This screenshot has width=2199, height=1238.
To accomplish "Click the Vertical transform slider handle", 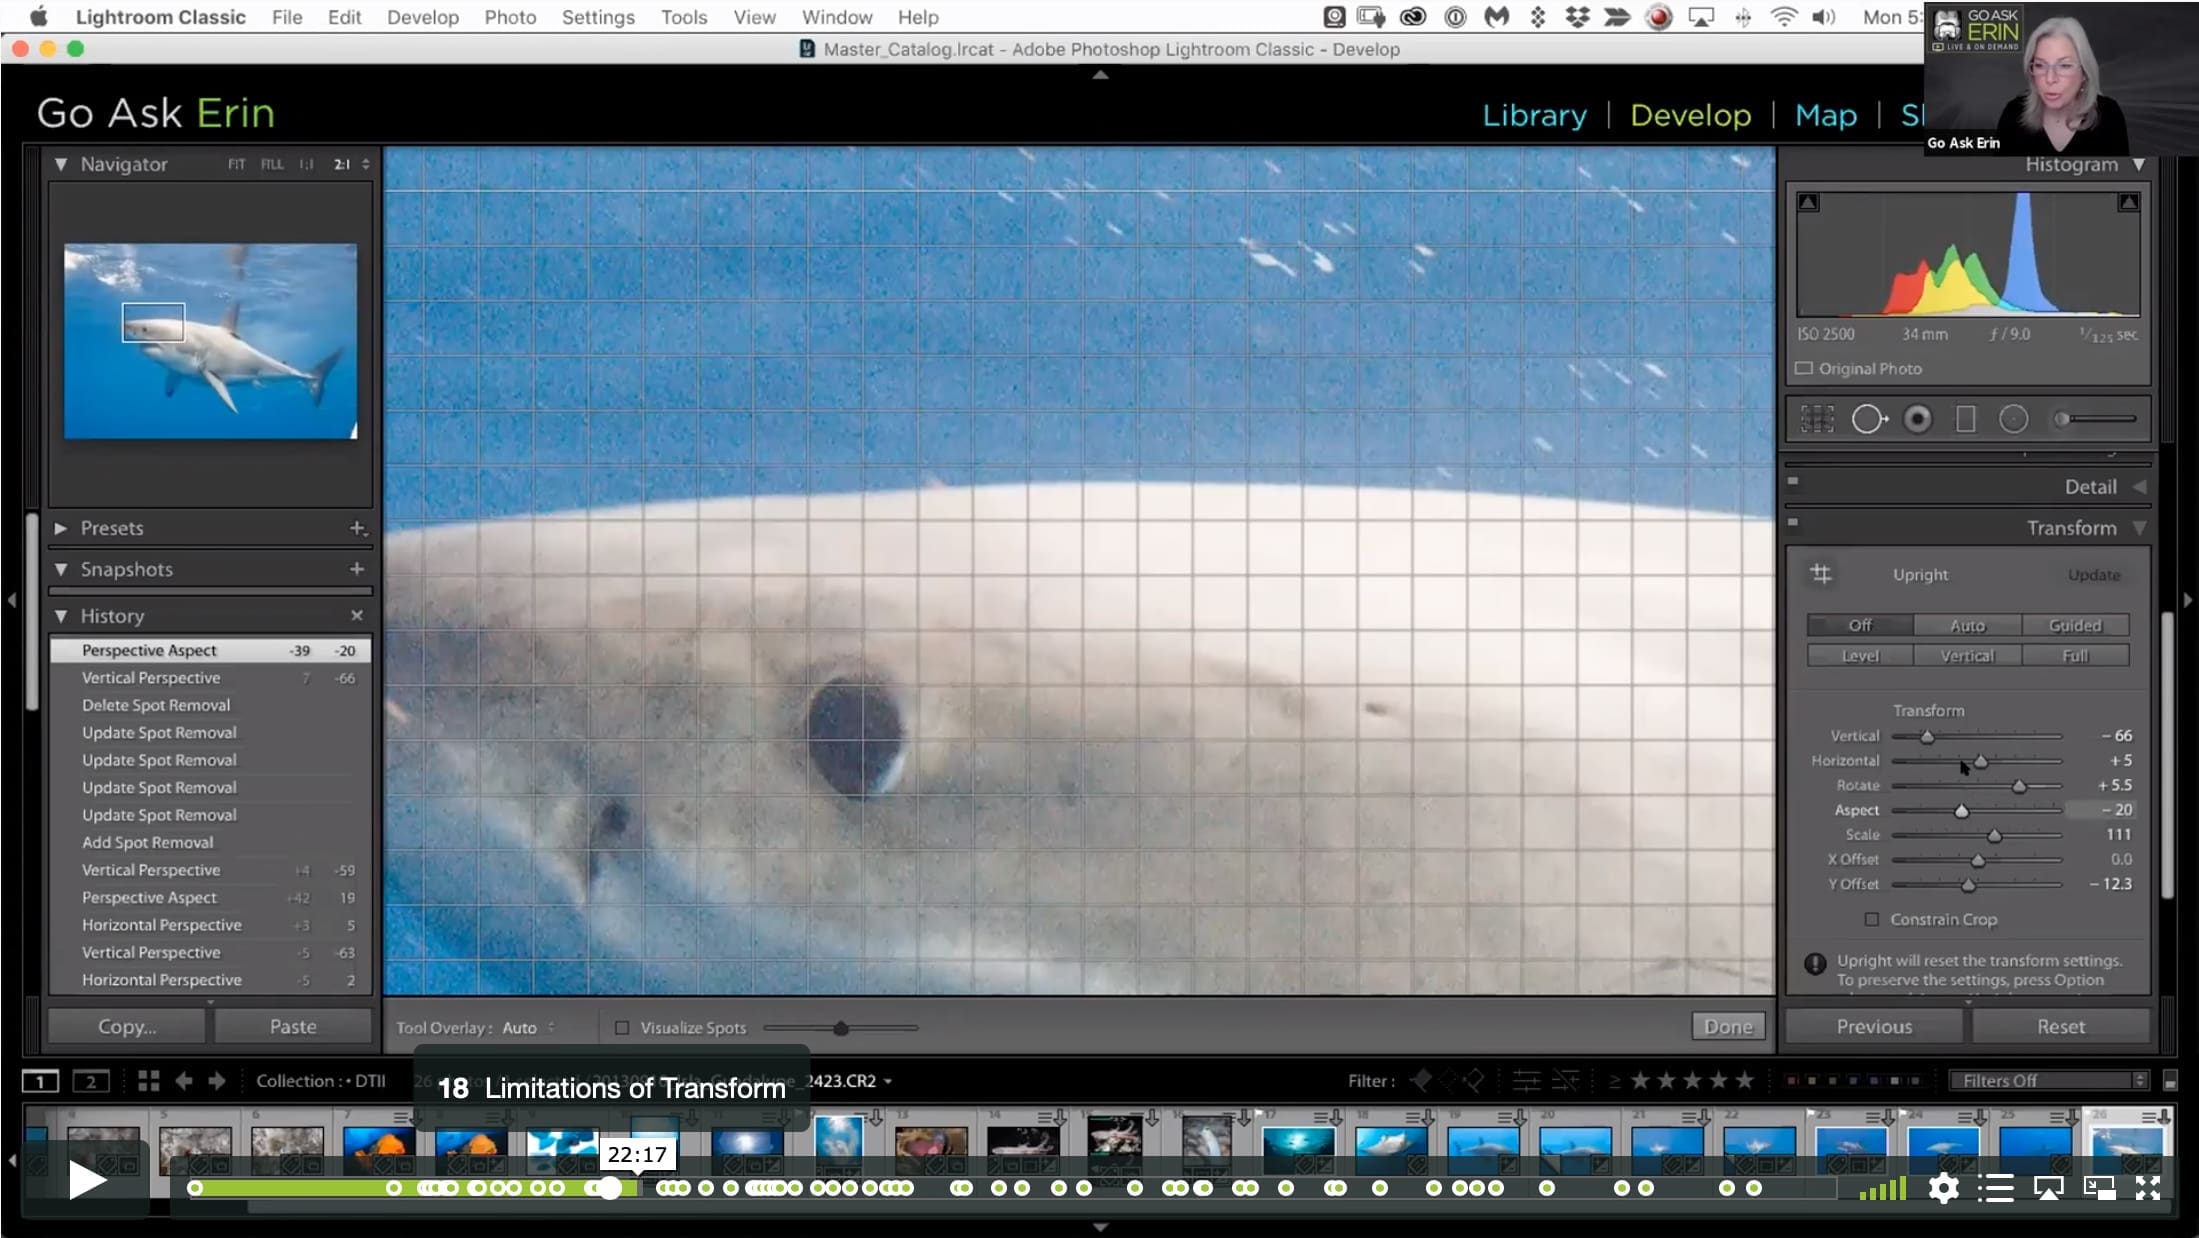I will point(1927,736).
